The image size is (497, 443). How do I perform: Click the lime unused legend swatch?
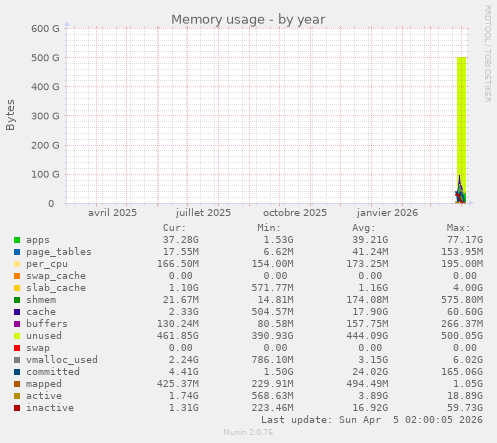pyautogui.click(x=17, y=336)
